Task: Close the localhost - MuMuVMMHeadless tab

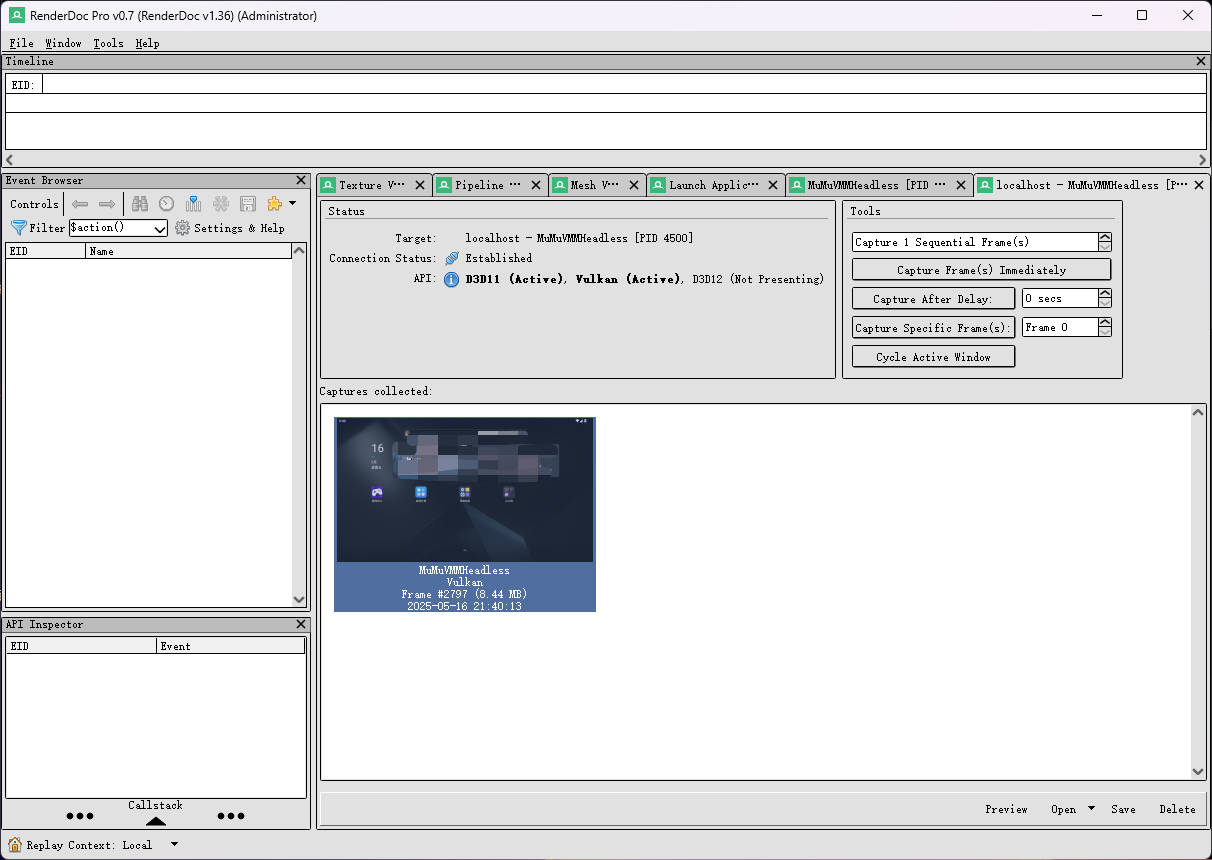Action: pyautogui.click(x=1199, y=185)
